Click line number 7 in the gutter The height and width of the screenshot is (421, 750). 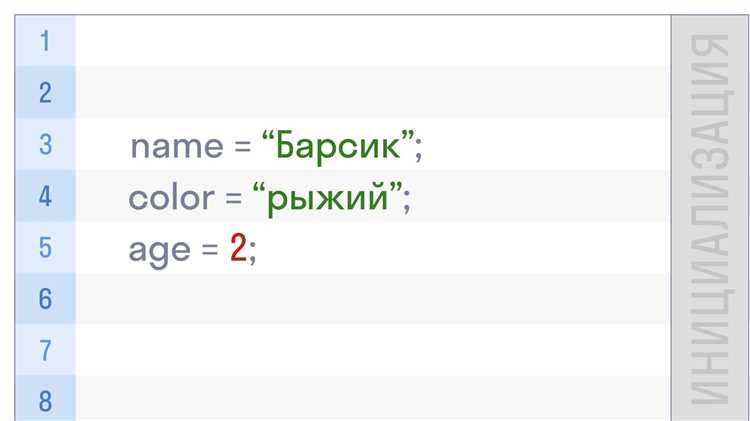[x=45, y=350]
